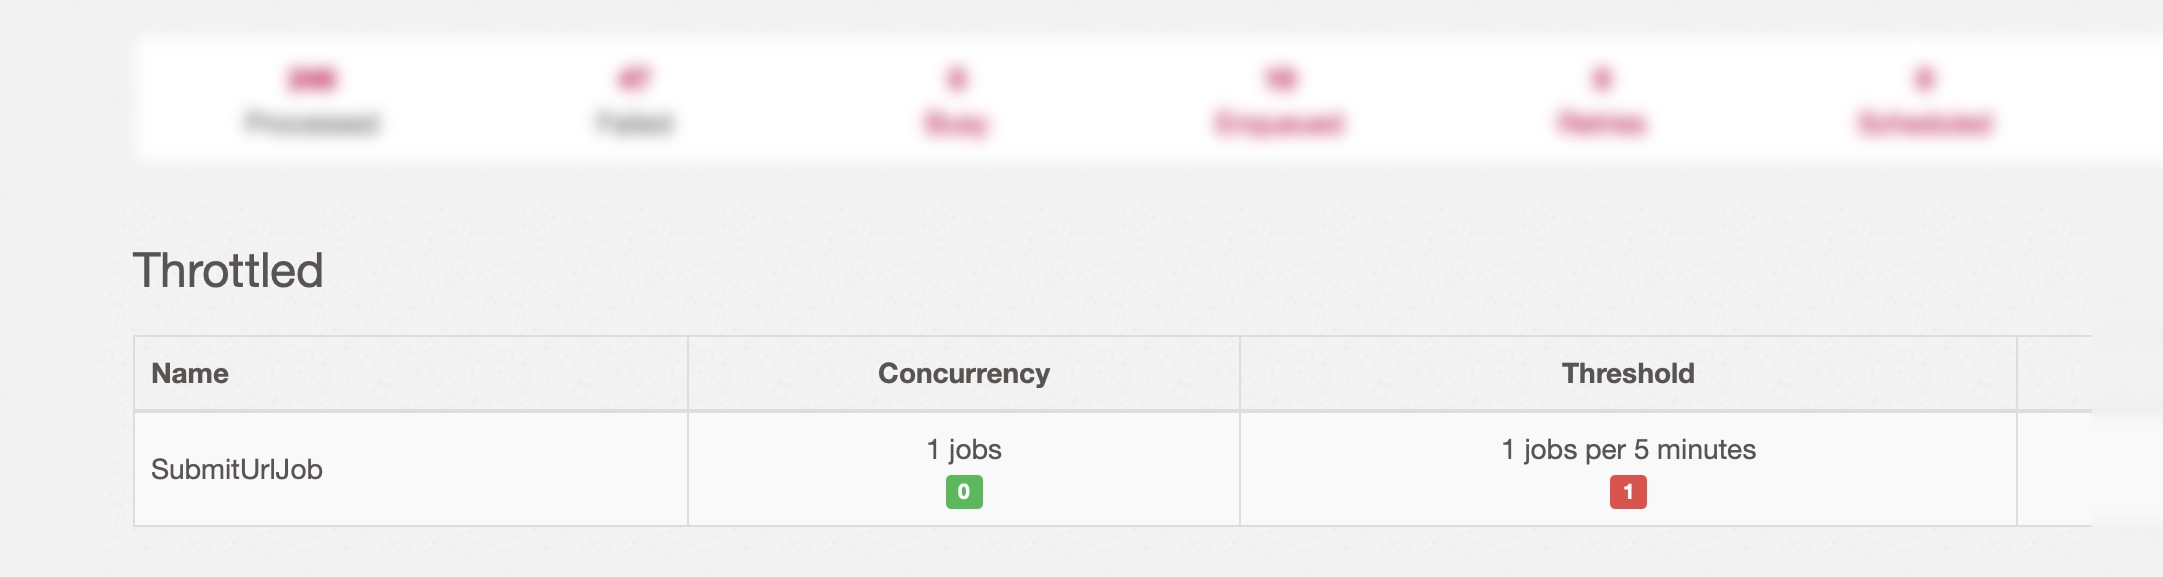Click the count above the Busy link
Viewport: 2163px width, 577px height.
[x=957, y=79]
